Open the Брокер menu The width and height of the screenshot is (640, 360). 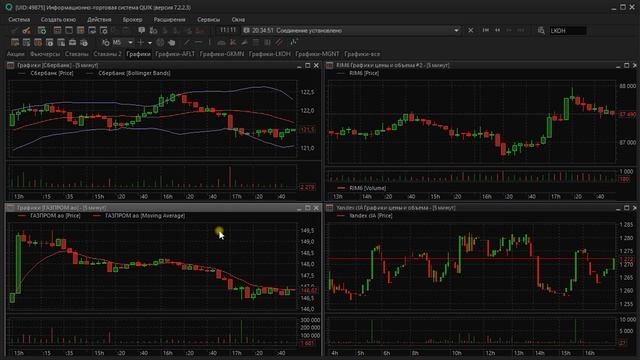click(x=132, y=20)
